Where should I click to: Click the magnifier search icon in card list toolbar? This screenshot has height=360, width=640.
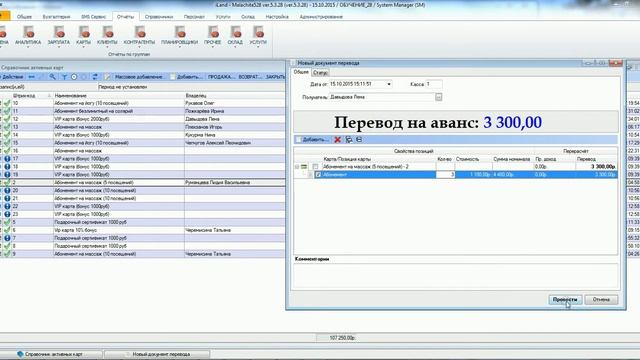pos(53,77)
